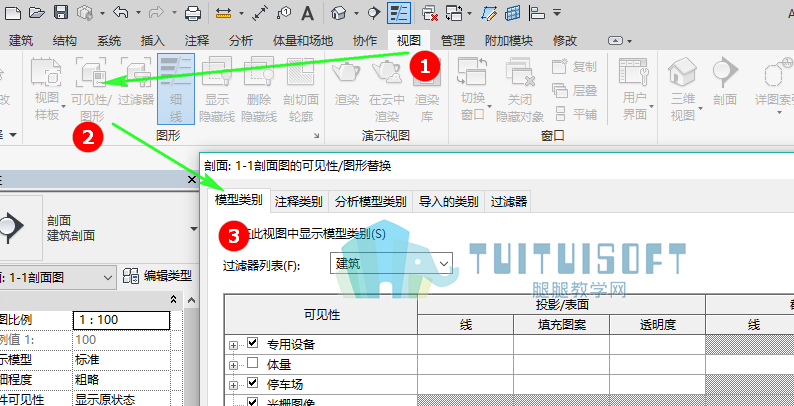The width and height of the screenshot is (794, 406).
Task: Expand the 专用设备 category row
Action: [233, 345]
